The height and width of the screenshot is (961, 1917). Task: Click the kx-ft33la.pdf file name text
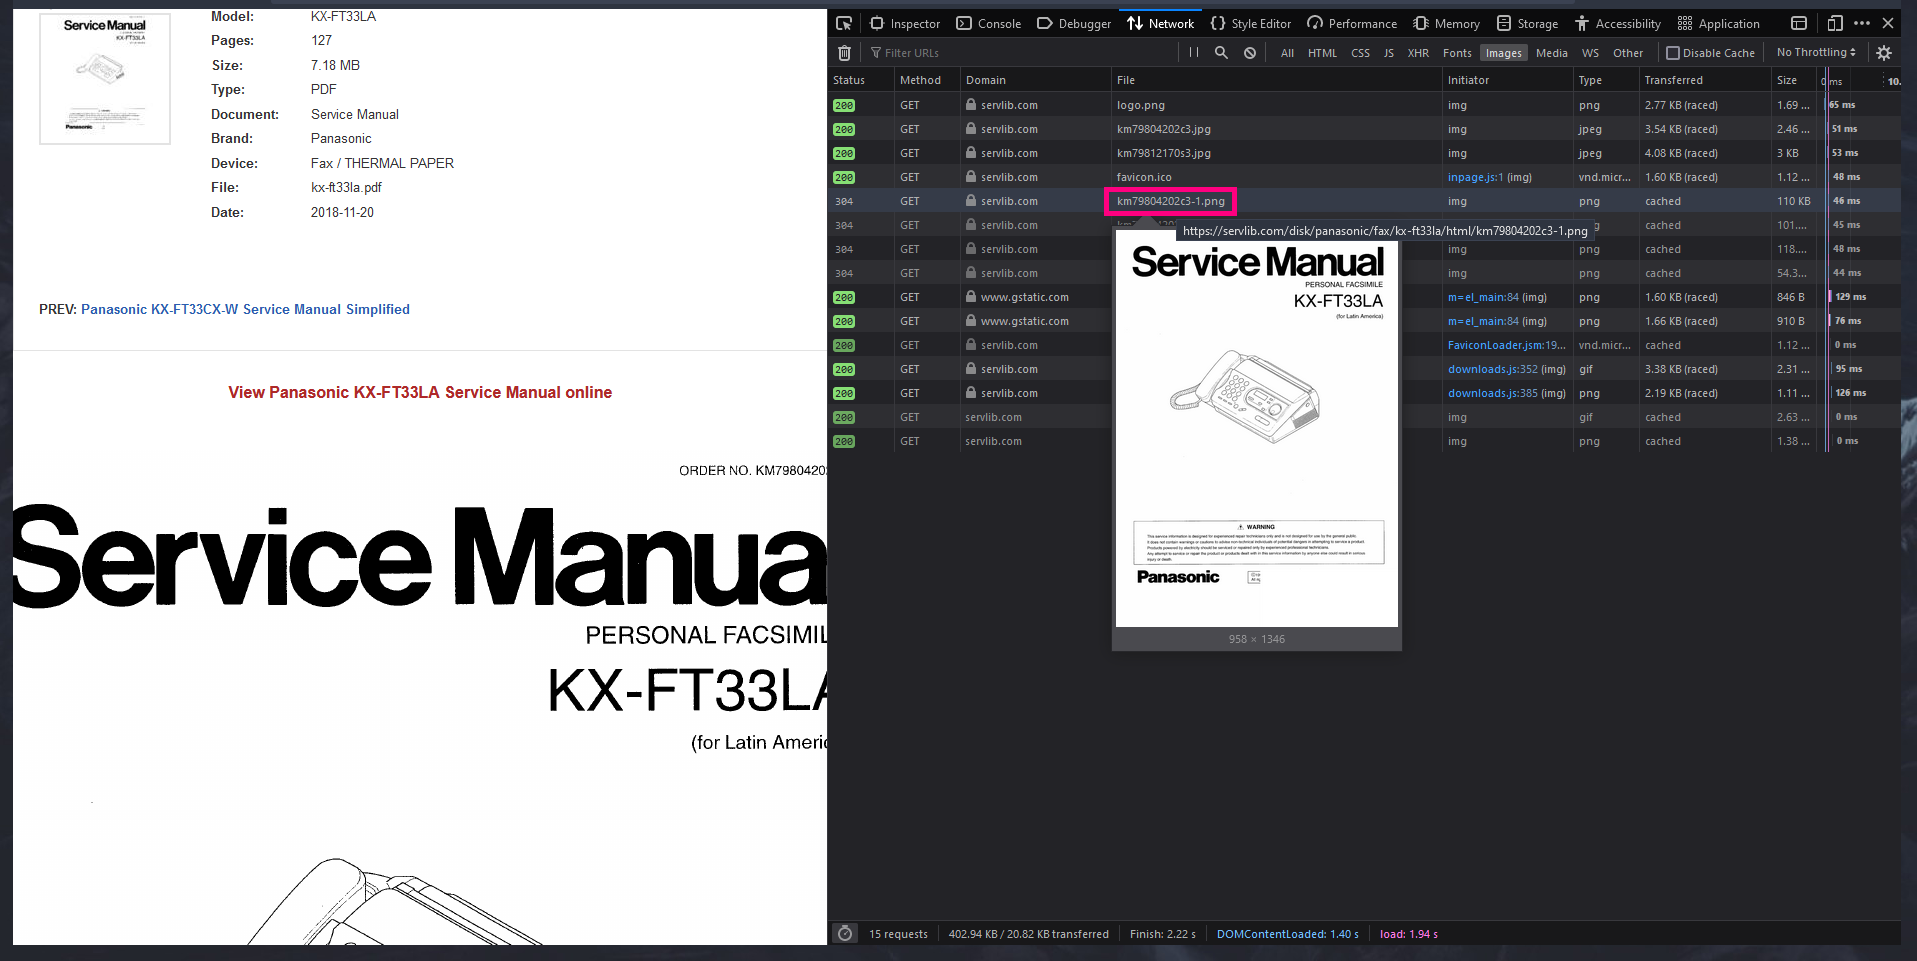(x=346, y=187)
